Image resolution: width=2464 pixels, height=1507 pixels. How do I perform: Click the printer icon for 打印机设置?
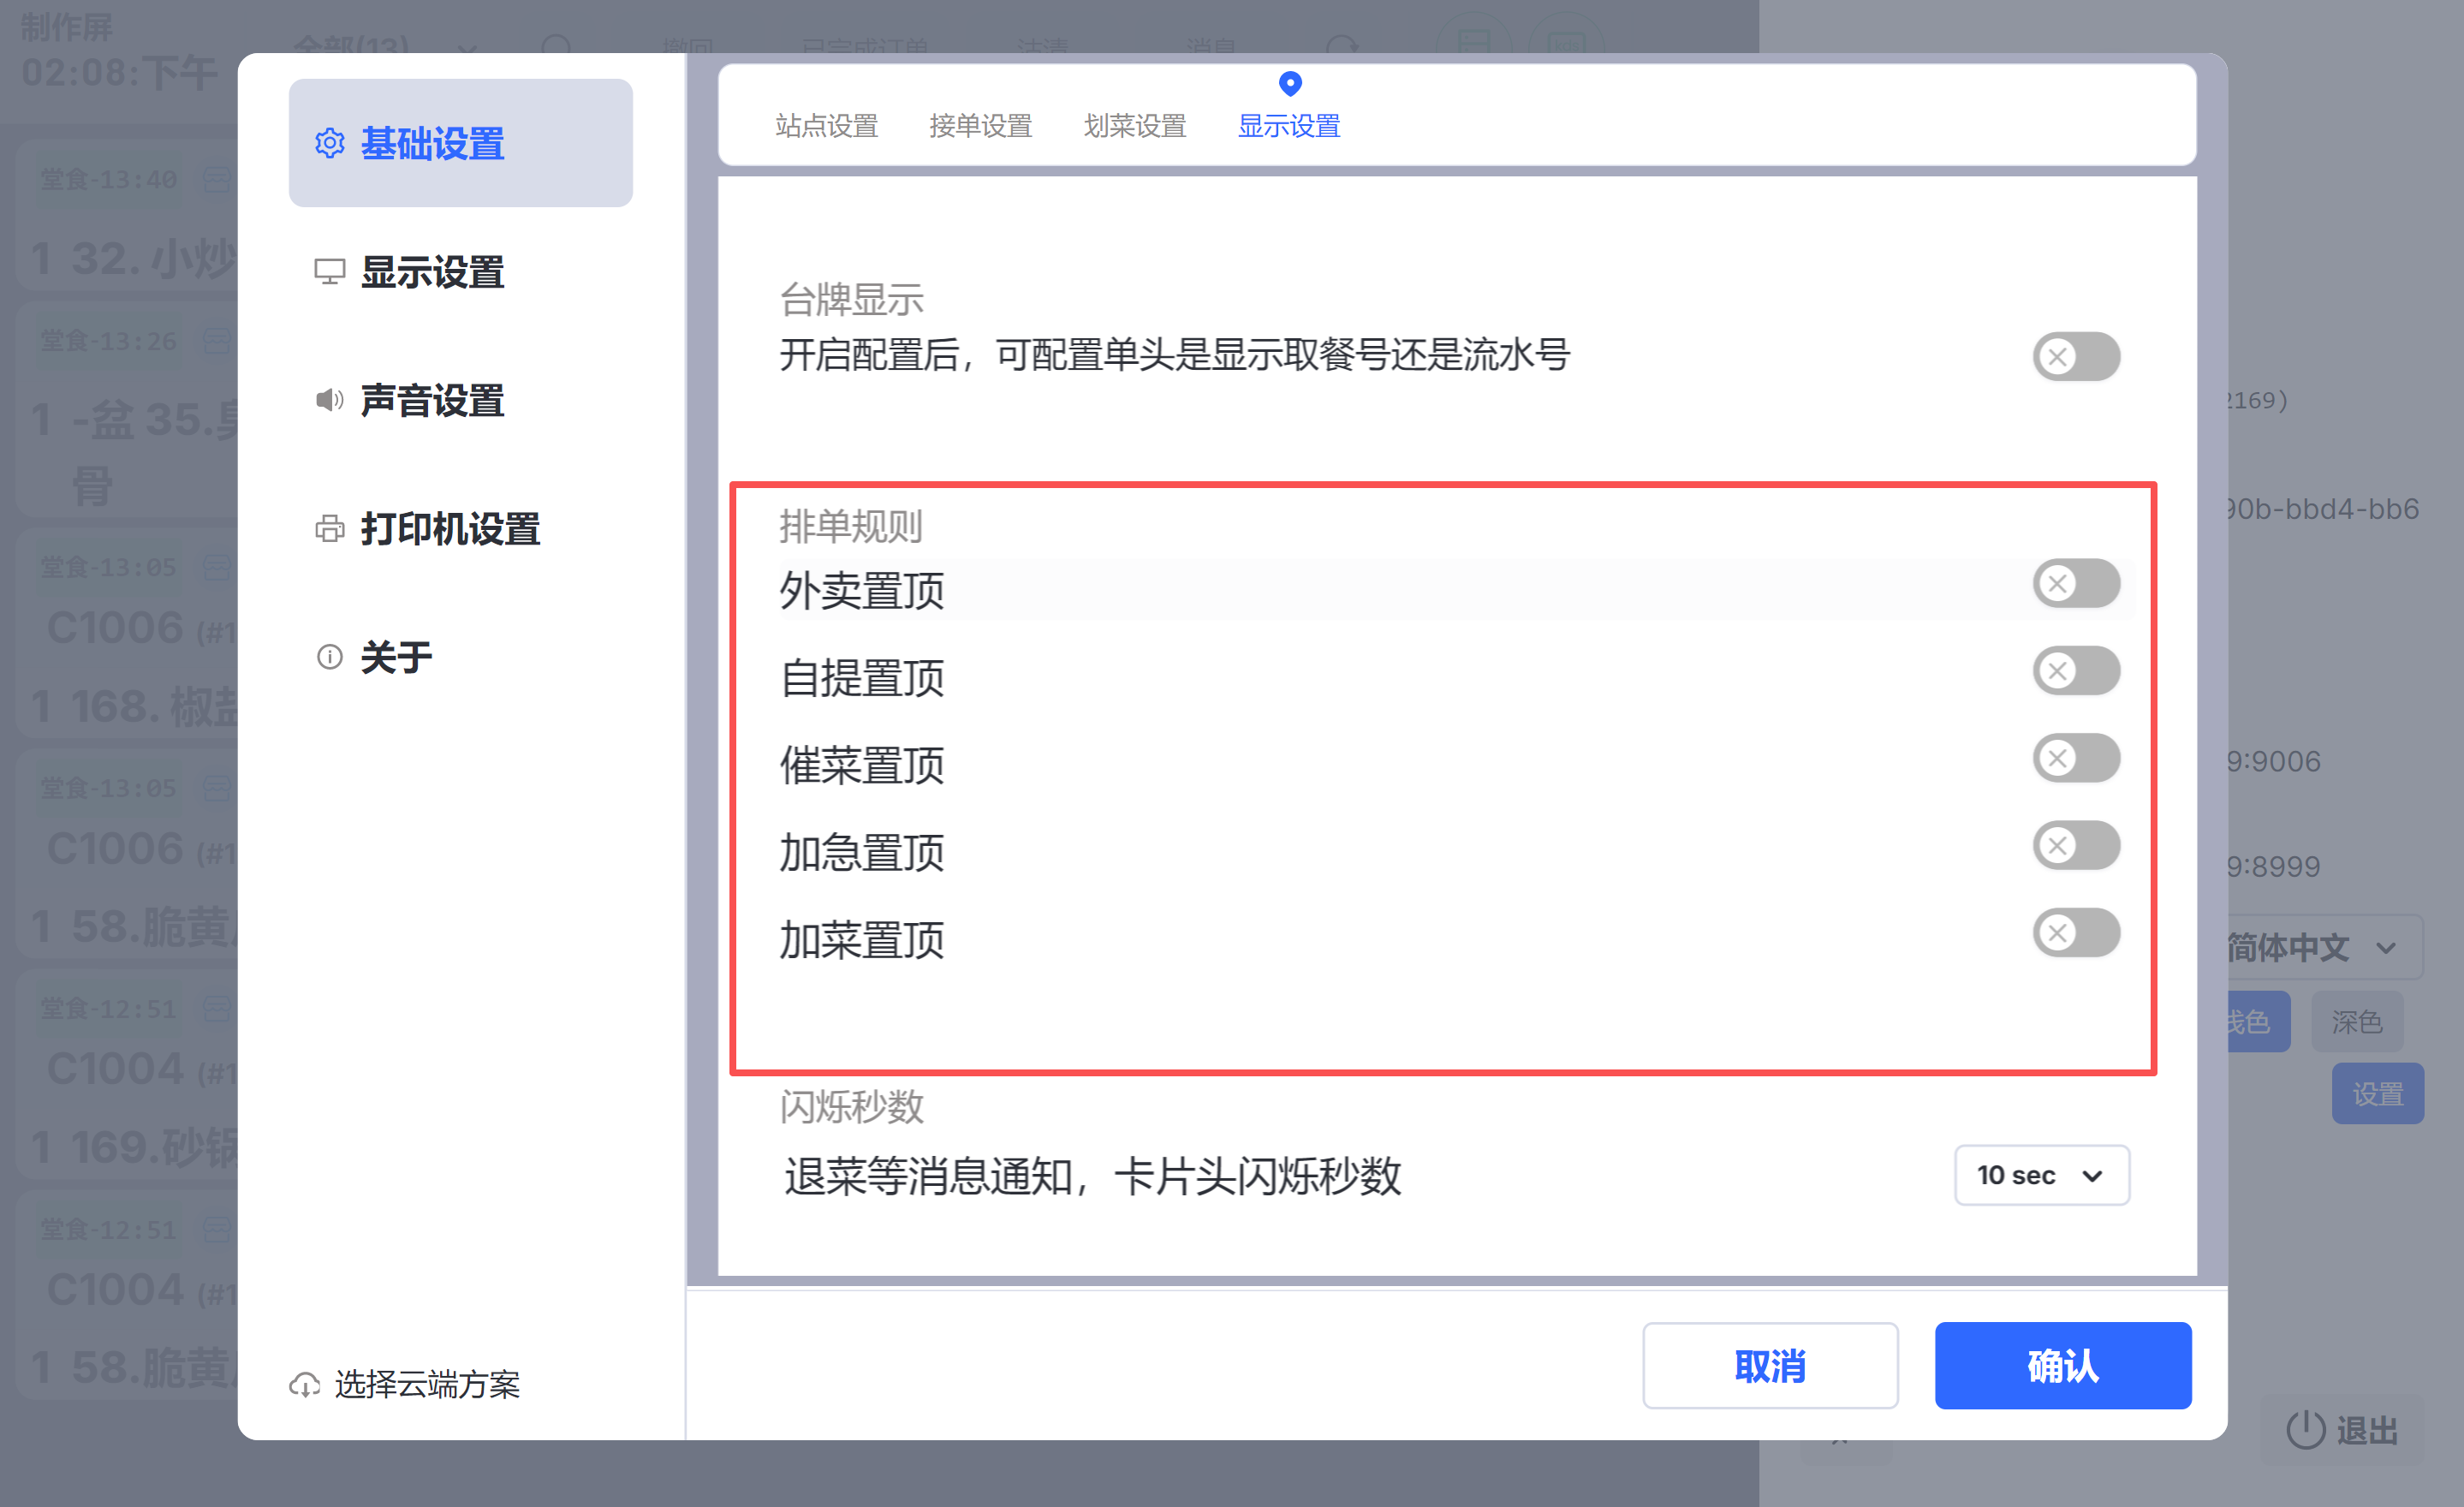329,529
